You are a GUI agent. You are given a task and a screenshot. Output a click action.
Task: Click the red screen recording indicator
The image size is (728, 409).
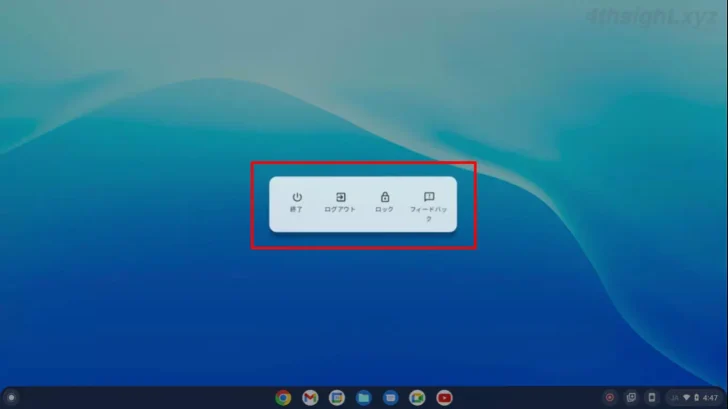pyautogui.click(x=610, y=398)
